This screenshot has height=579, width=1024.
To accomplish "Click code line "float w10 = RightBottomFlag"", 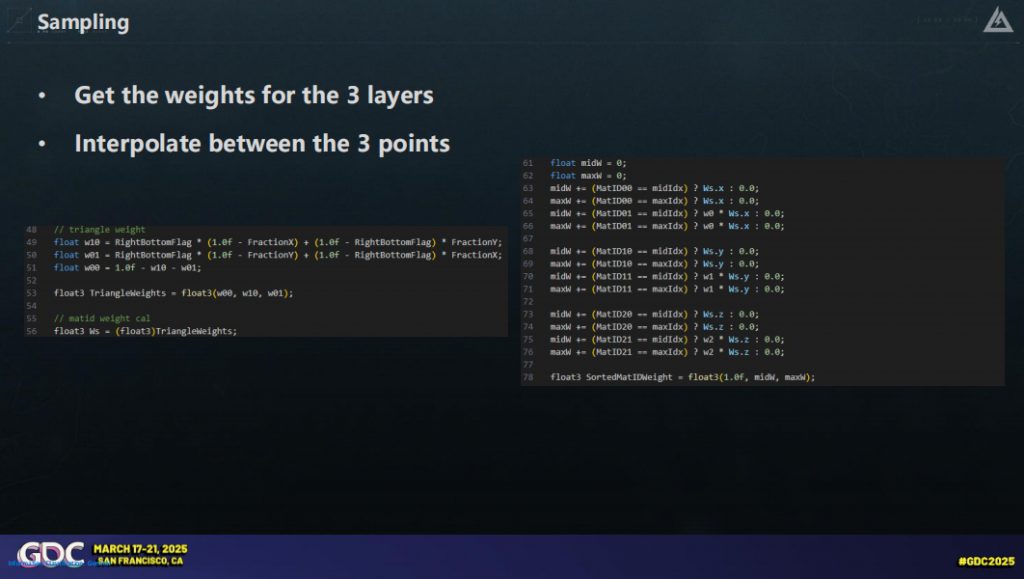I will tap(278, 242).
